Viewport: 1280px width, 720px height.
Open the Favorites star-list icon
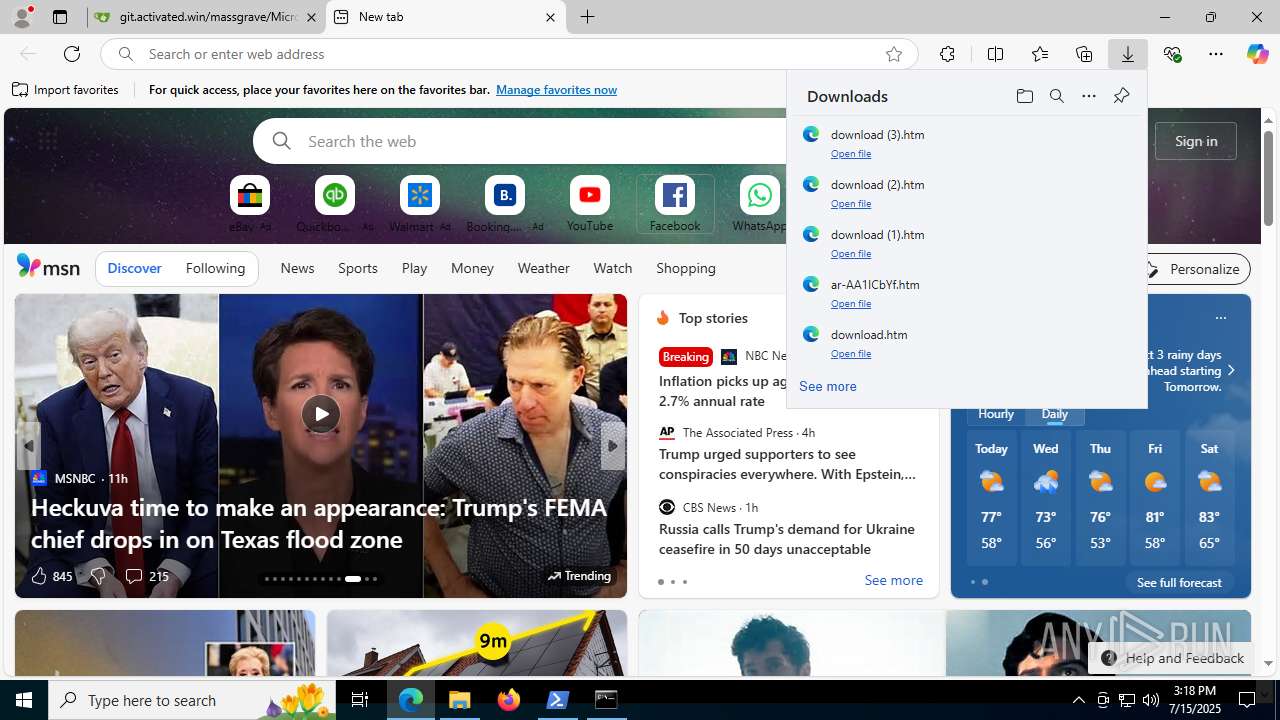(1040, 54)
